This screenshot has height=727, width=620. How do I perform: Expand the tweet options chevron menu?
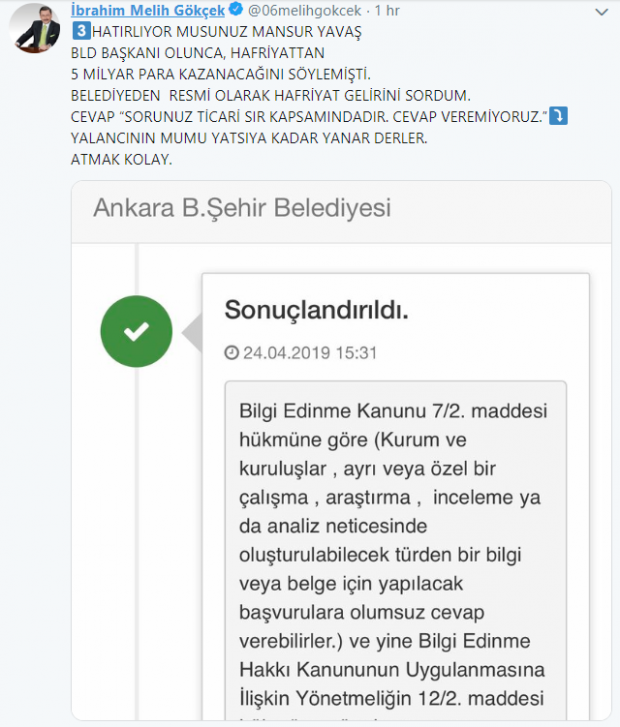tap(601, 12)
